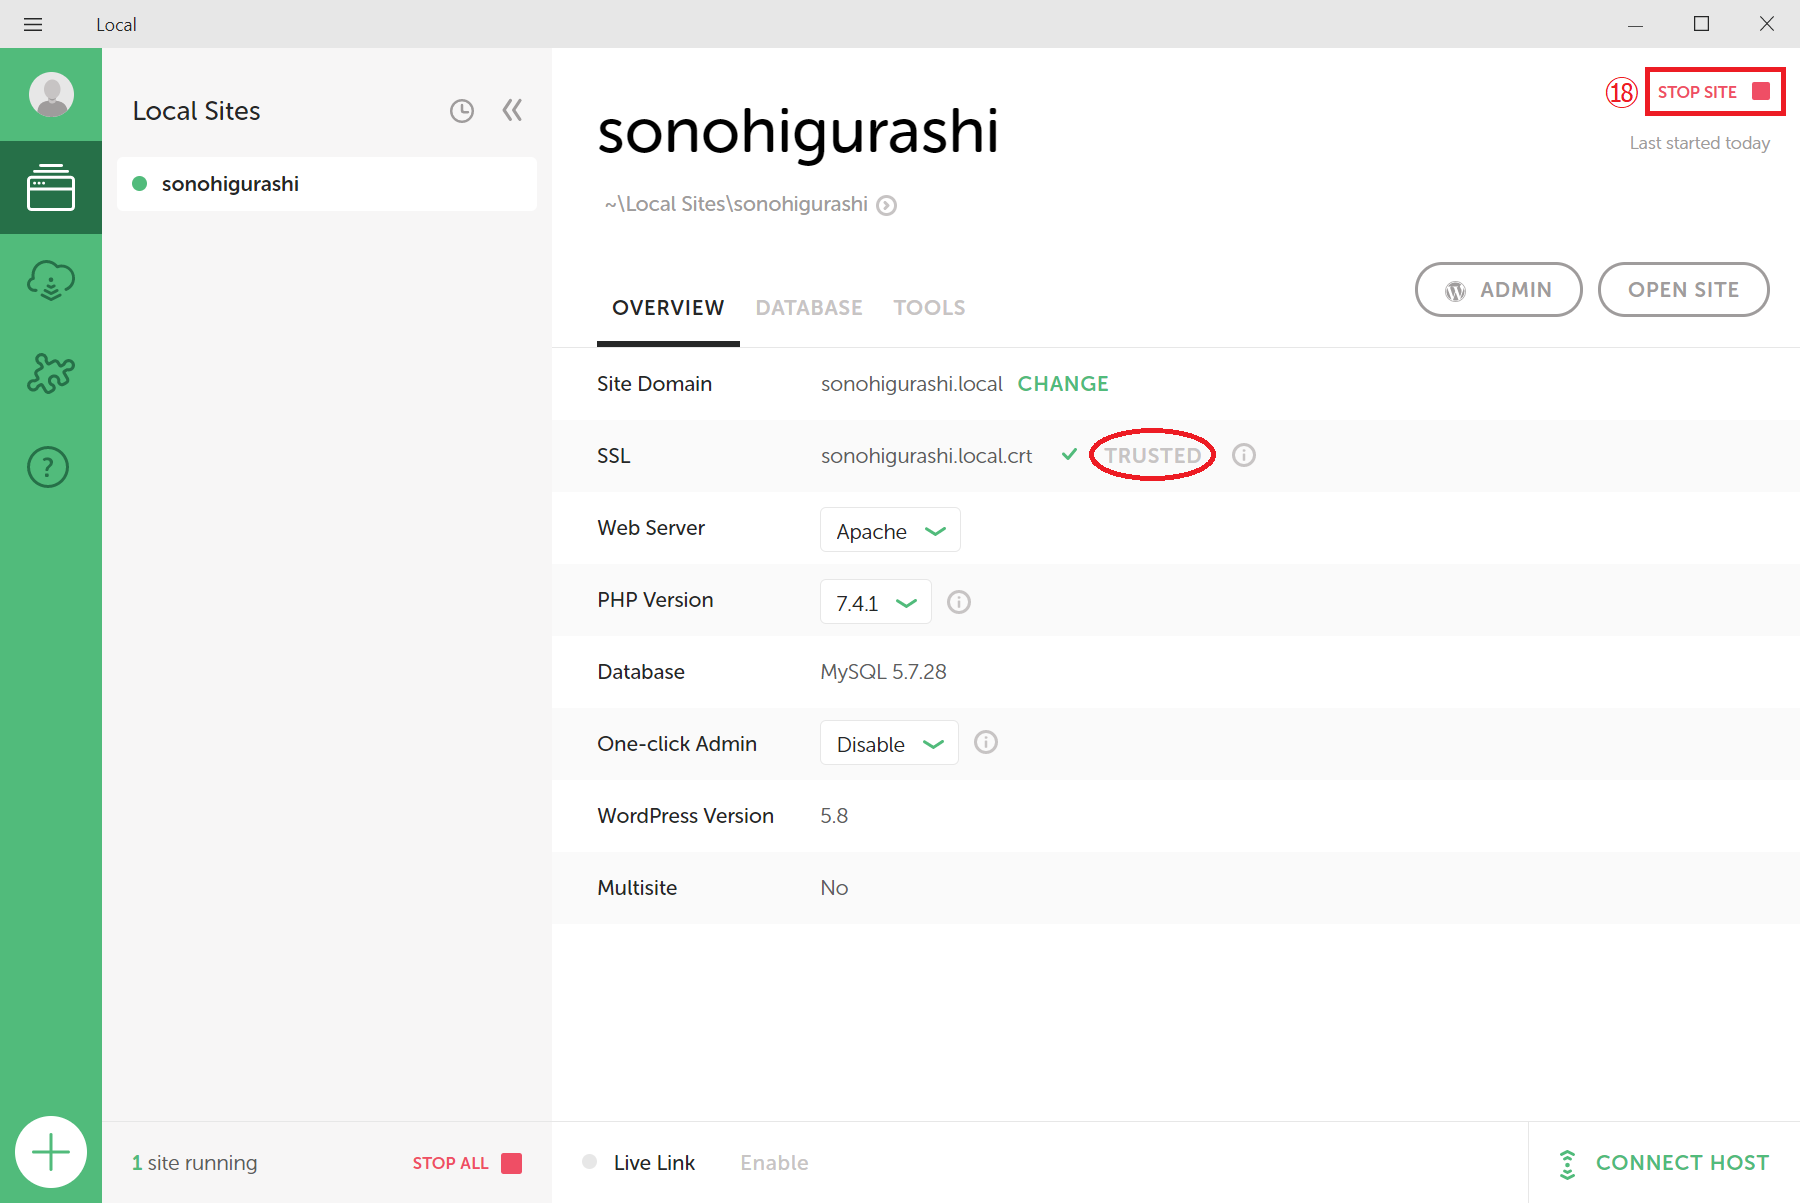Select the sonohigurashi site in list

coord(327,184)
